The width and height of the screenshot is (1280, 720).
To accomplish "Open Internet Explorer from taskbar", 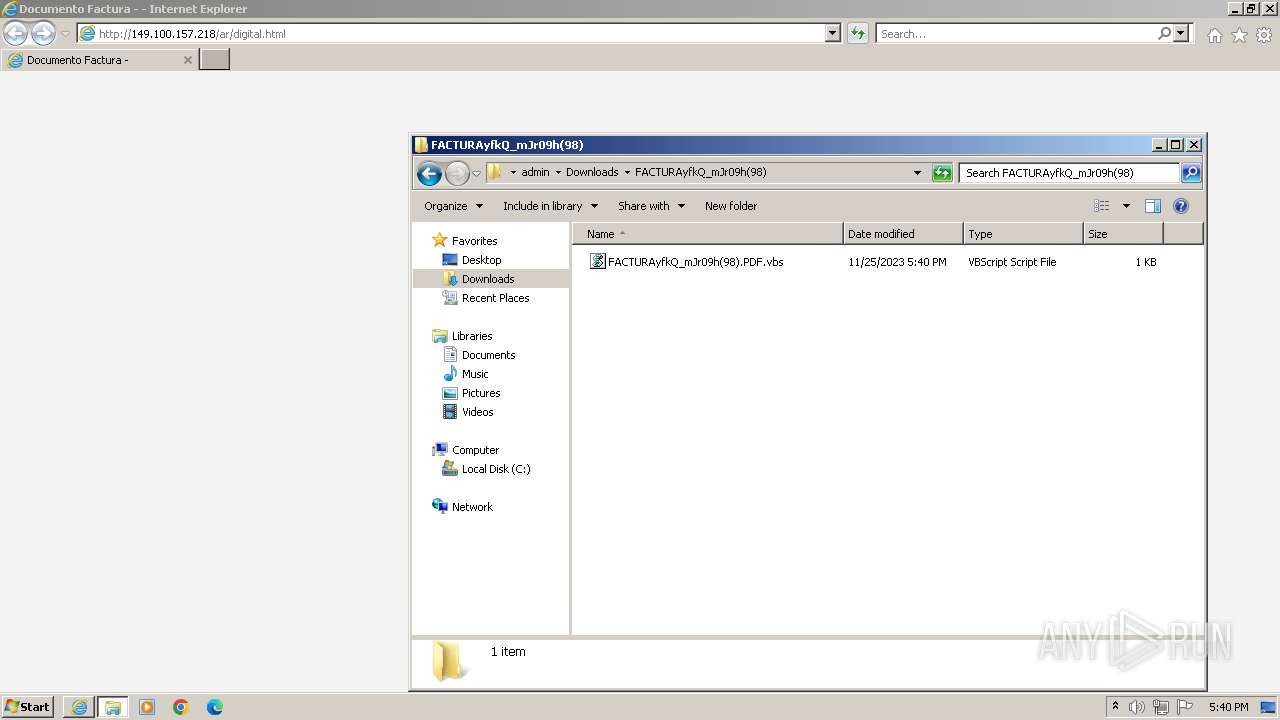I will click(x=79, y=707).
